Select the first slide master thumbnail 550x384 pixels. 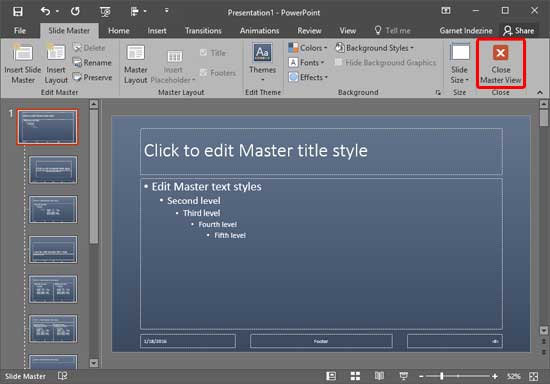pyautogui.click(x=47, y=127)
